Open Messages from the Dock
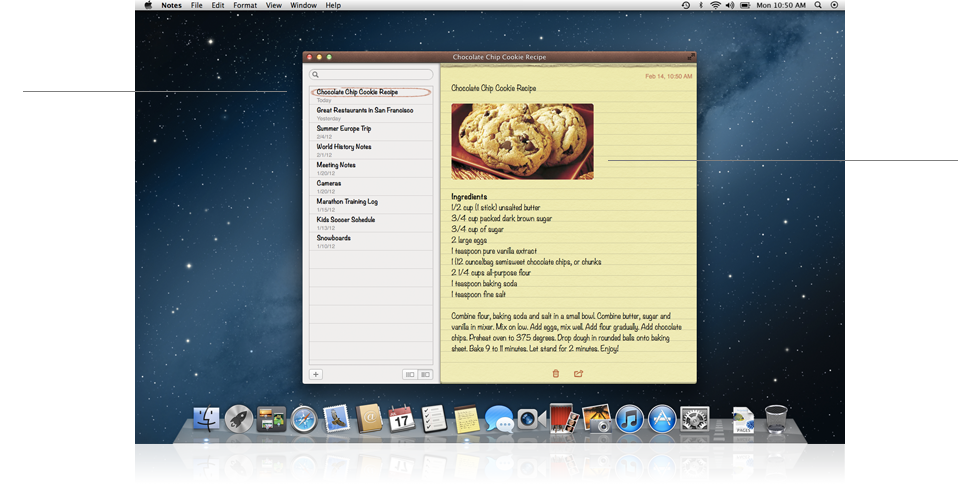The image size is (980, 484). [x=498, y=419]
